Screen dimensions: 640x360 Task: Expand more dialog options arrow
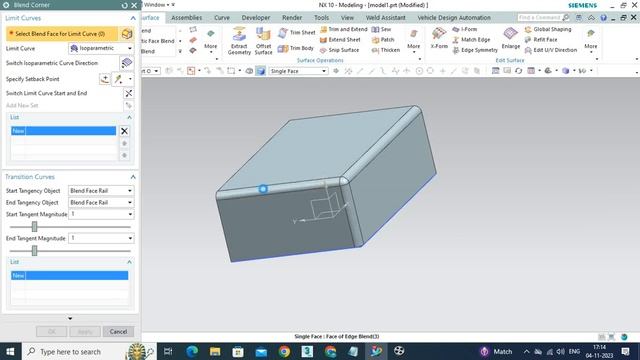coord(70,318)
